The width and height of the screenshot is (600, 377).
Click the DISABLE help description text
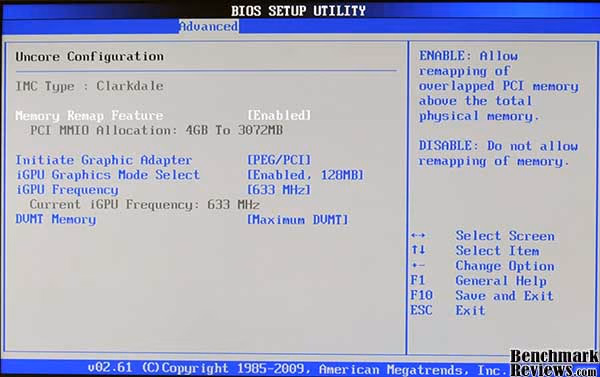click(499, 153)
